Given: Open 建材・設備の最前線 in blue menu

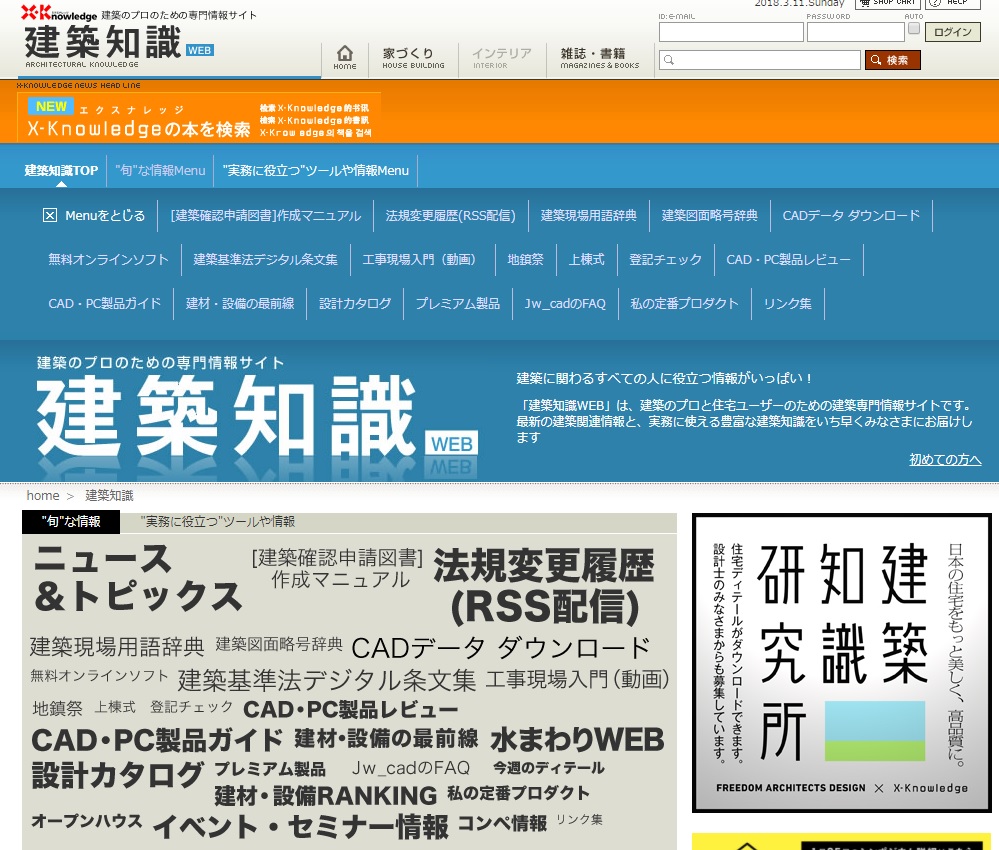Looking at the screenshot, I should tap(240, 303).
